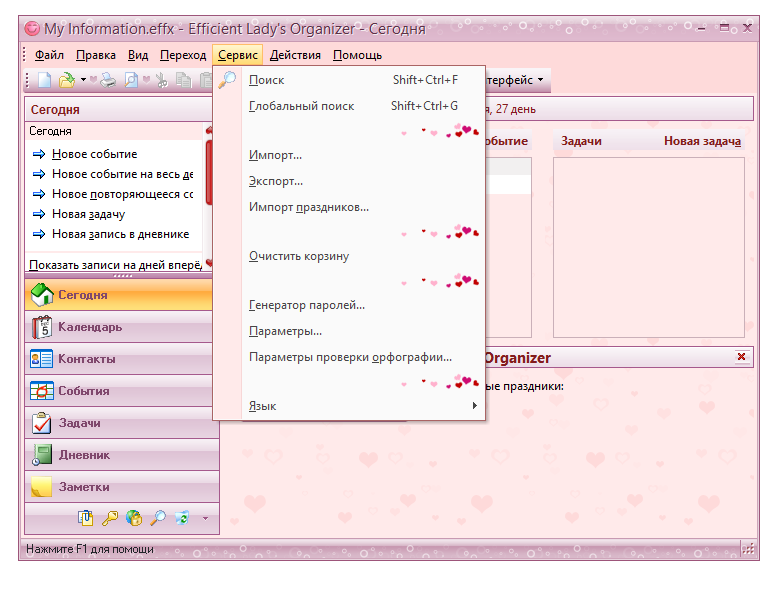Viewport: 779px width, 589px height.
Task: Click the Сегодня pane header
Action: pos(118,109)
